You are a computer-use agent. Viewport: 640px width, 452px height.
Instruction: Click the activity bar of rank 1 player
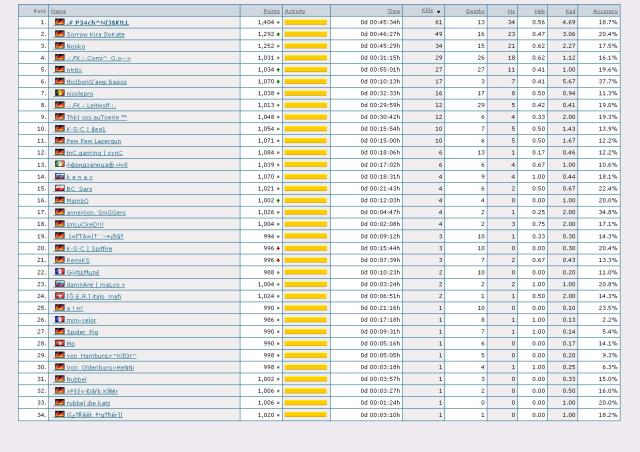pos(305,21)
